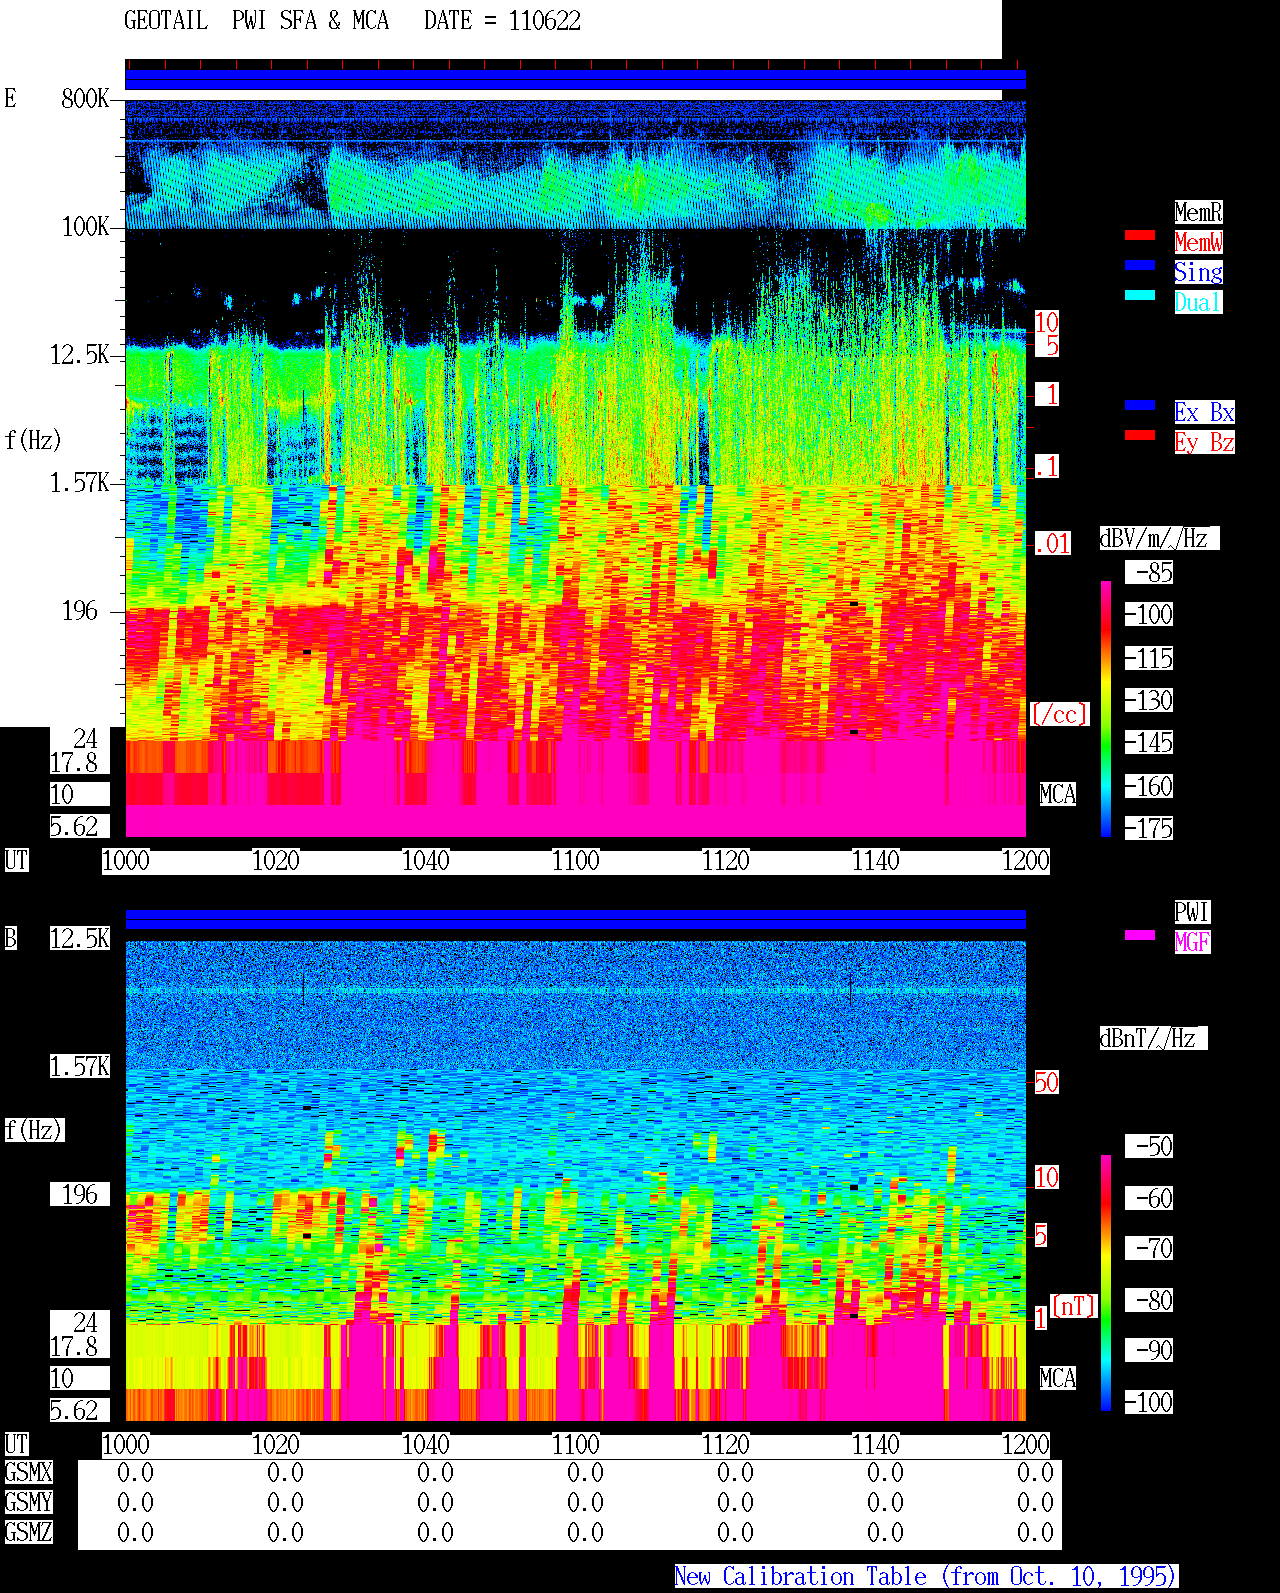Click the New Calibration Table link
Screen dimensions: 1280x1593
click(926, 1577)
